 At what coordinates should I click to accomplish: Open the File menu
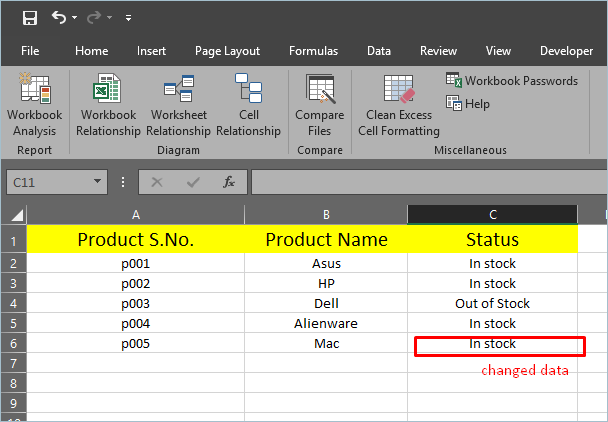pos(30,51)
